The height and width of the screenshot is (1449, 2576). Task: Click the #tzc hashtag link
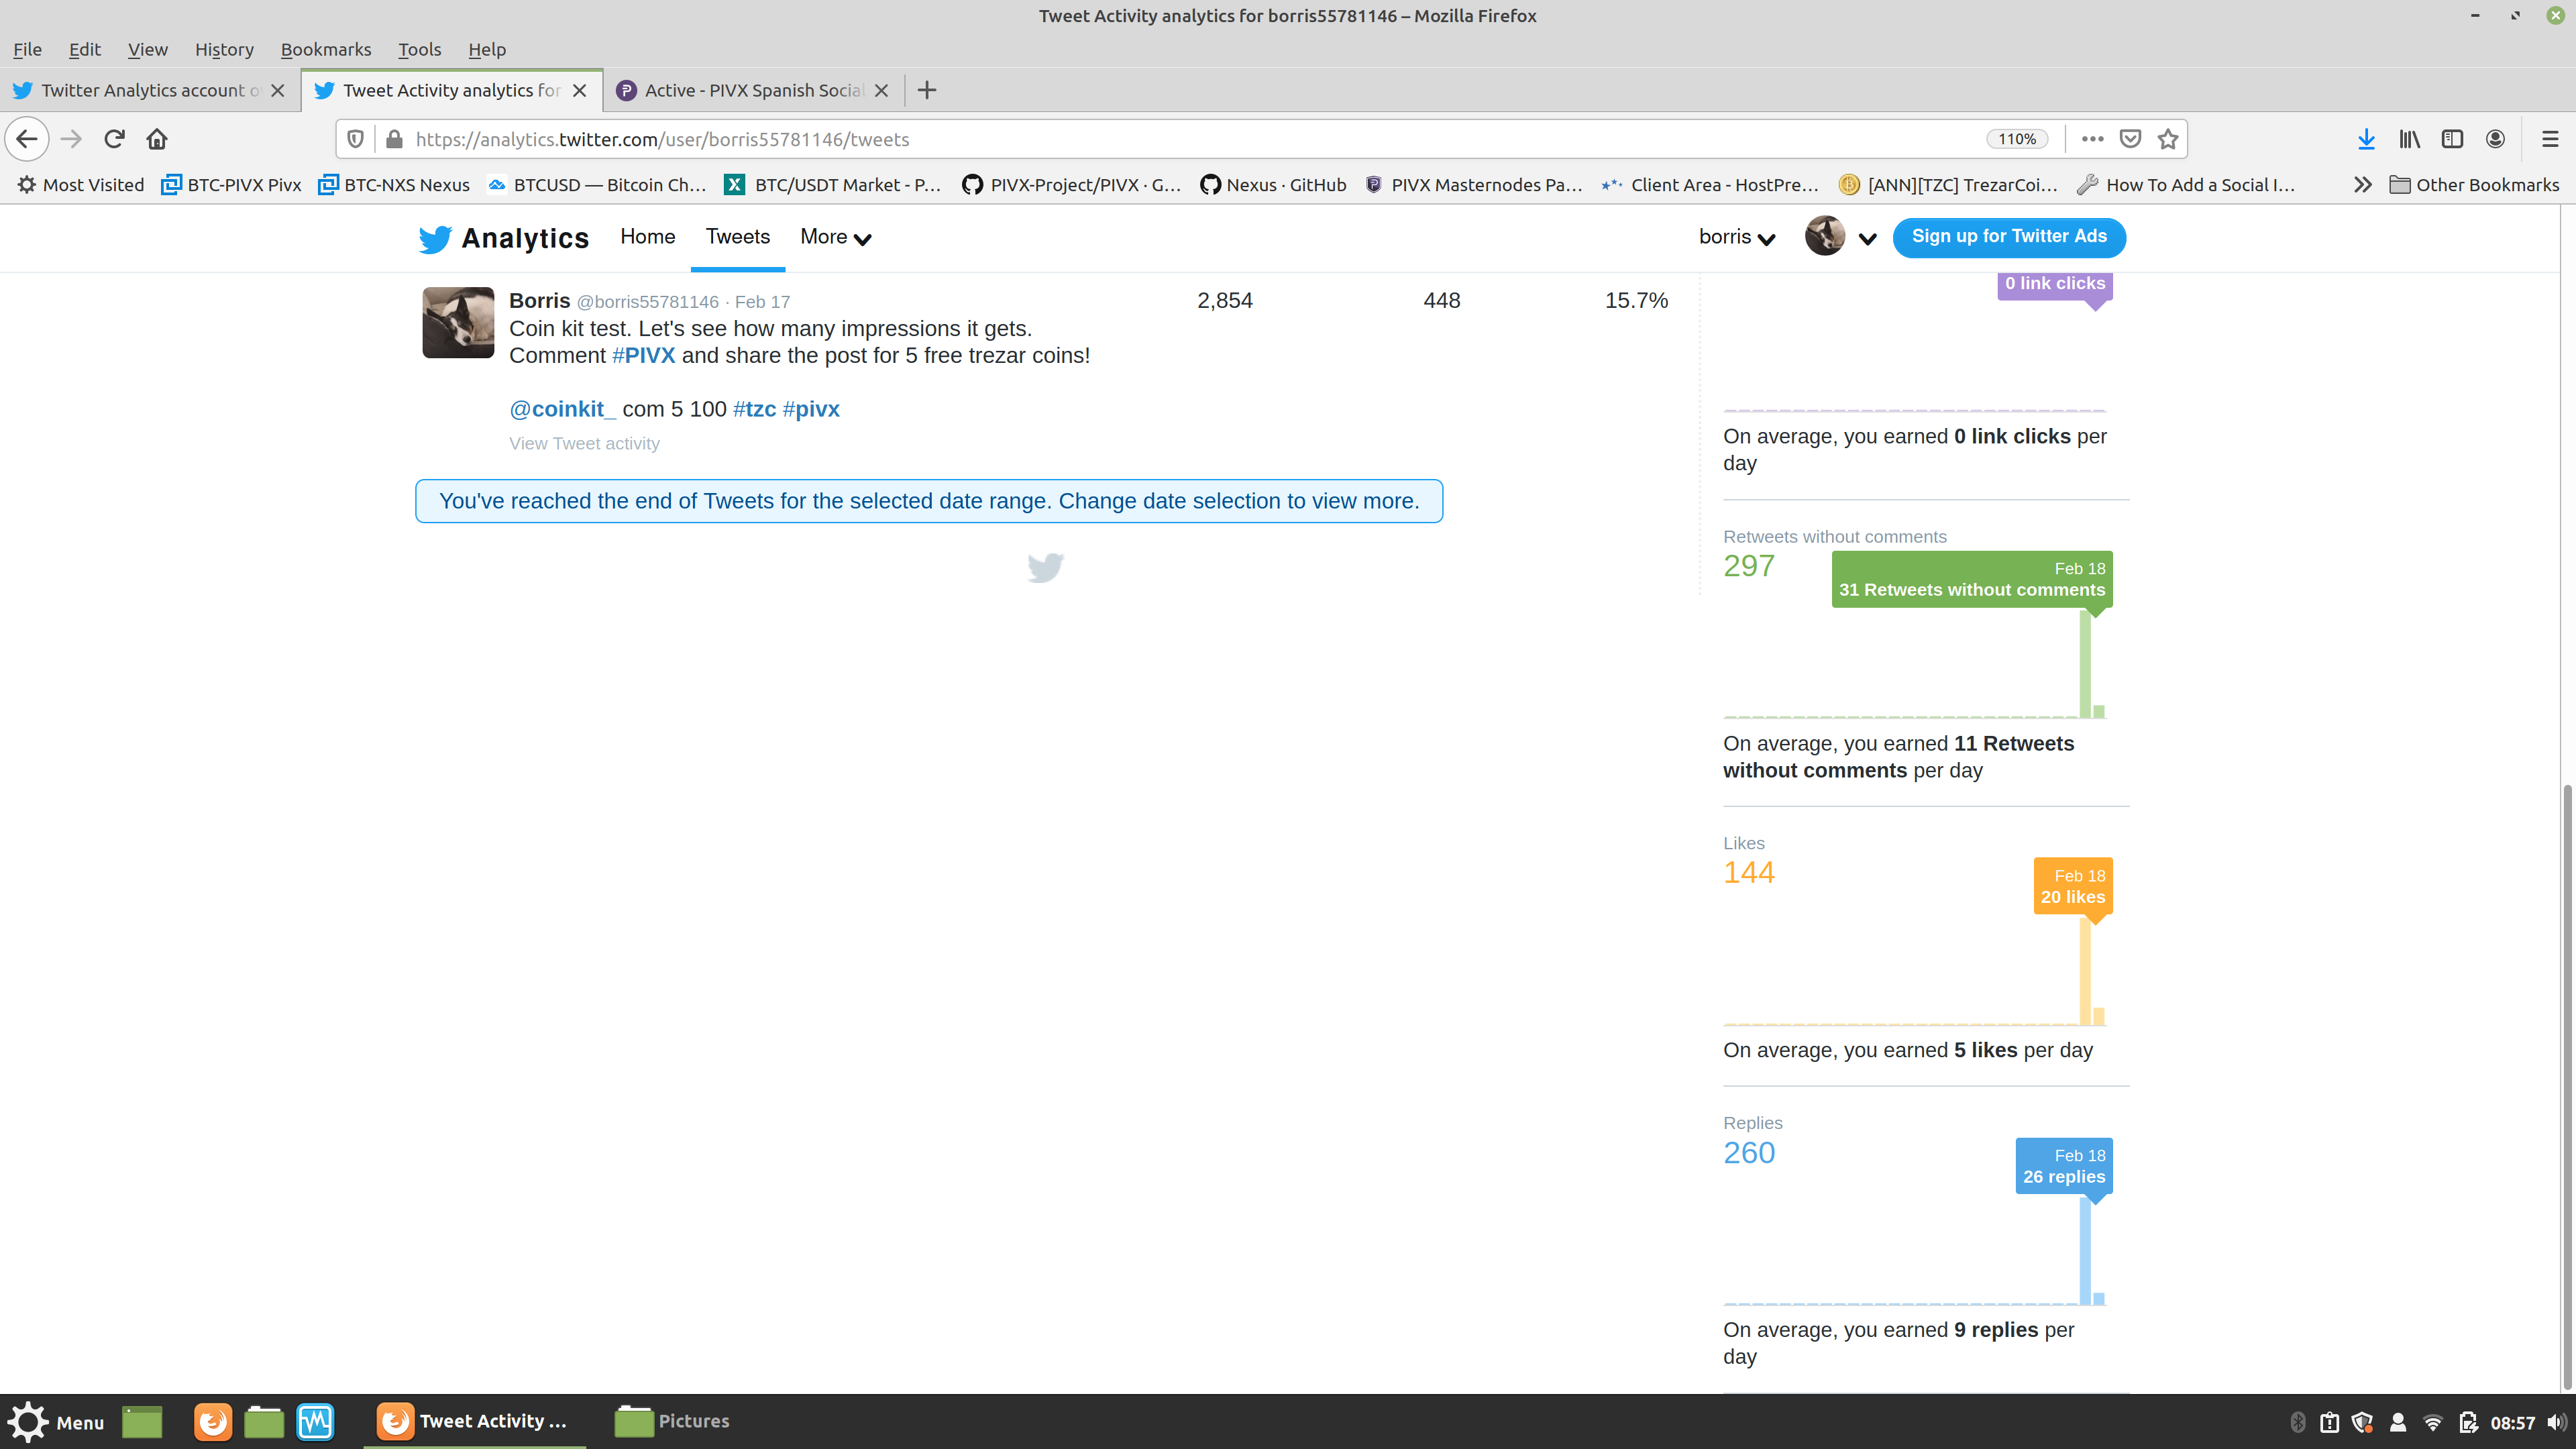click(x=754, y=409)
